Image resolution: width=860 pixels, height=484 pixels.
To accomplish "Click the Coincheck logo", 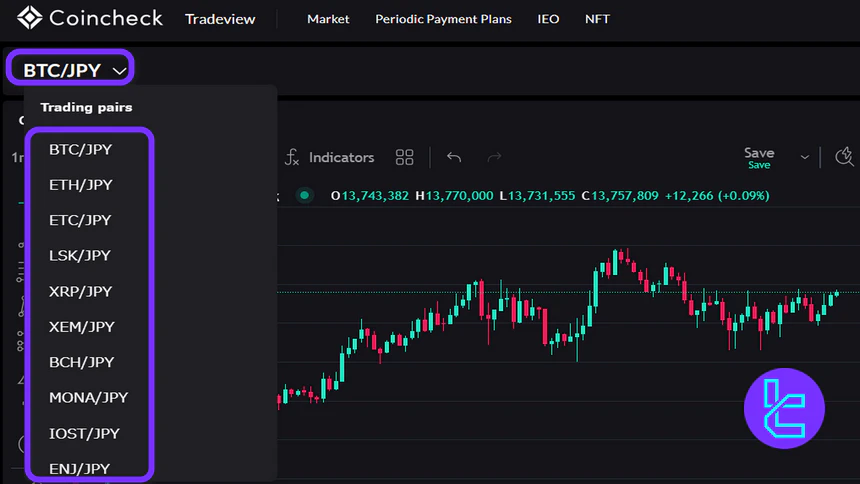I will (x=89, y=18).
